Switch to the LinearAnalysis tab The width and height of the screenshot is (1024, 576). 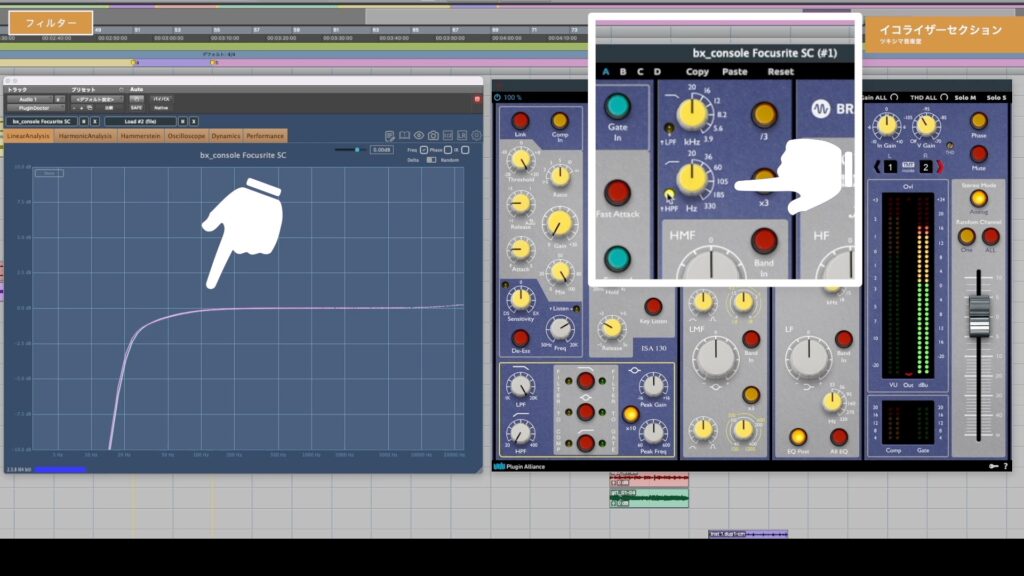click(x=29, y=136)
